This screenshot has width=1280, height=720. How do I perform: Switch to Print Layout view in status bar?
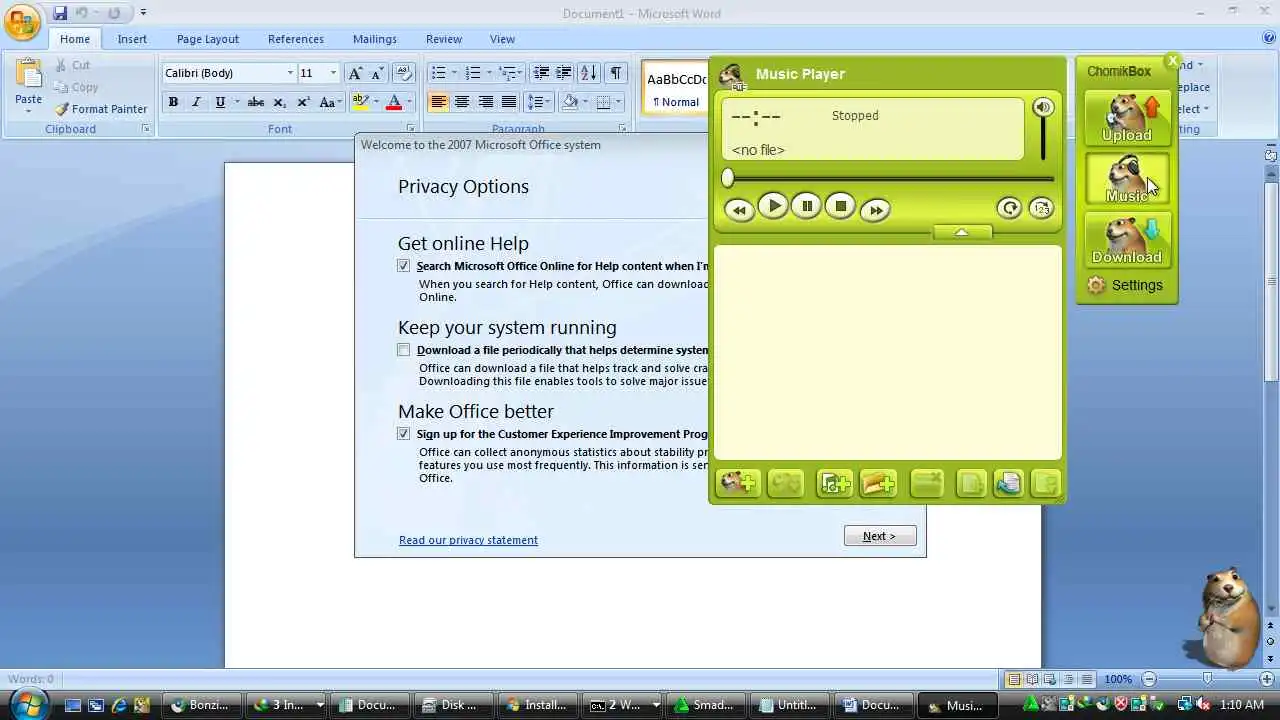pyautogui.click(x=1014, y=679)
